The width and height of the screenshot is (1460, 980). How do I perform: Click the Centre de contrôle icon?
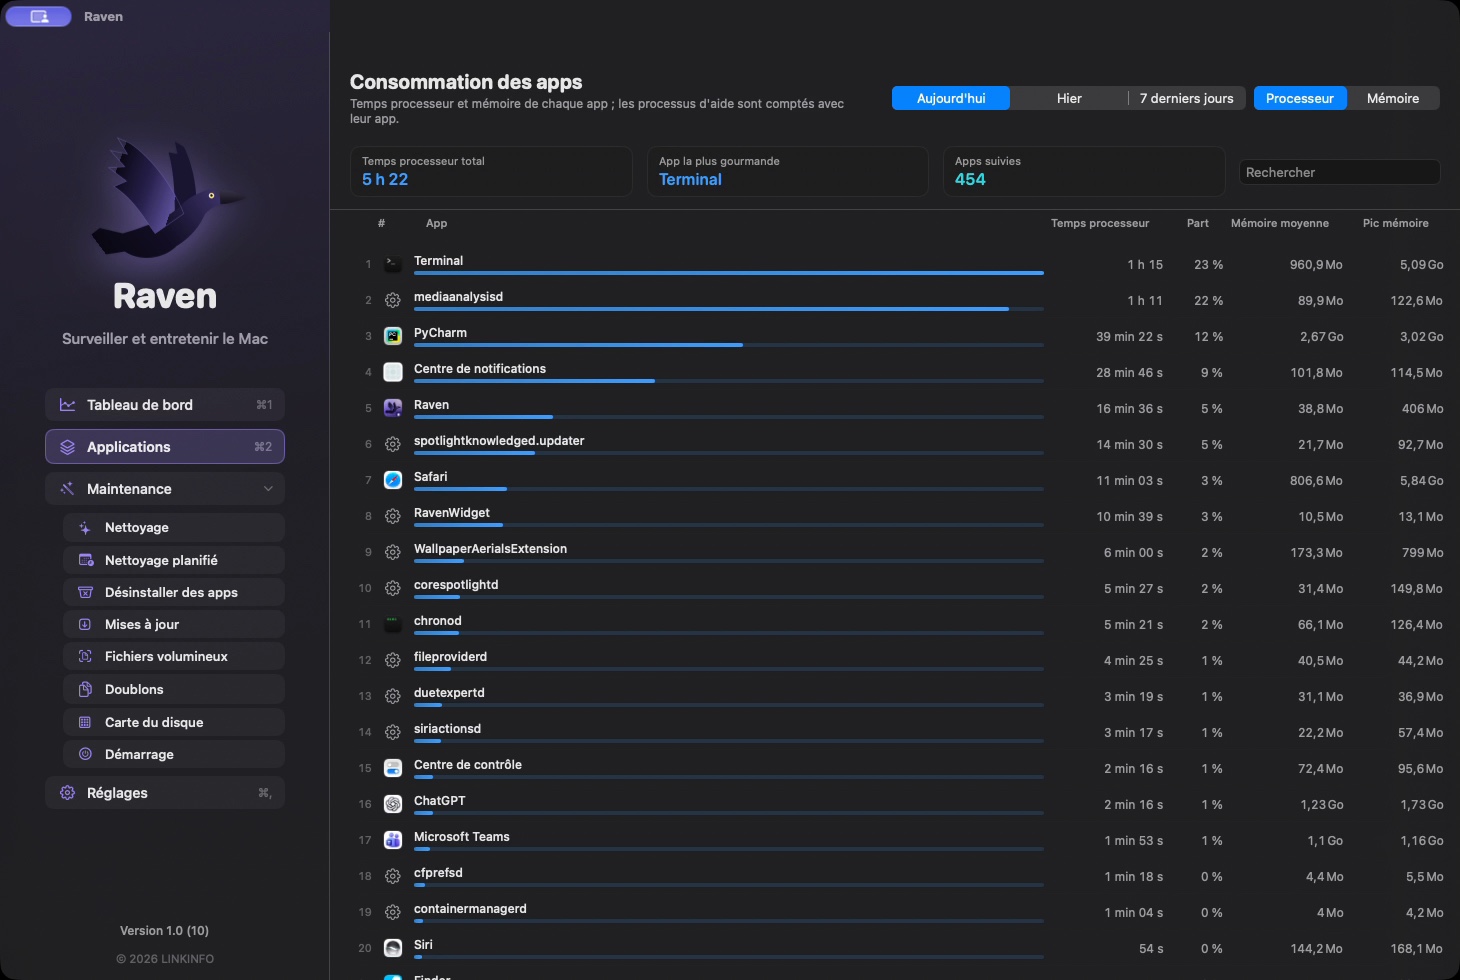pos(393,768)
